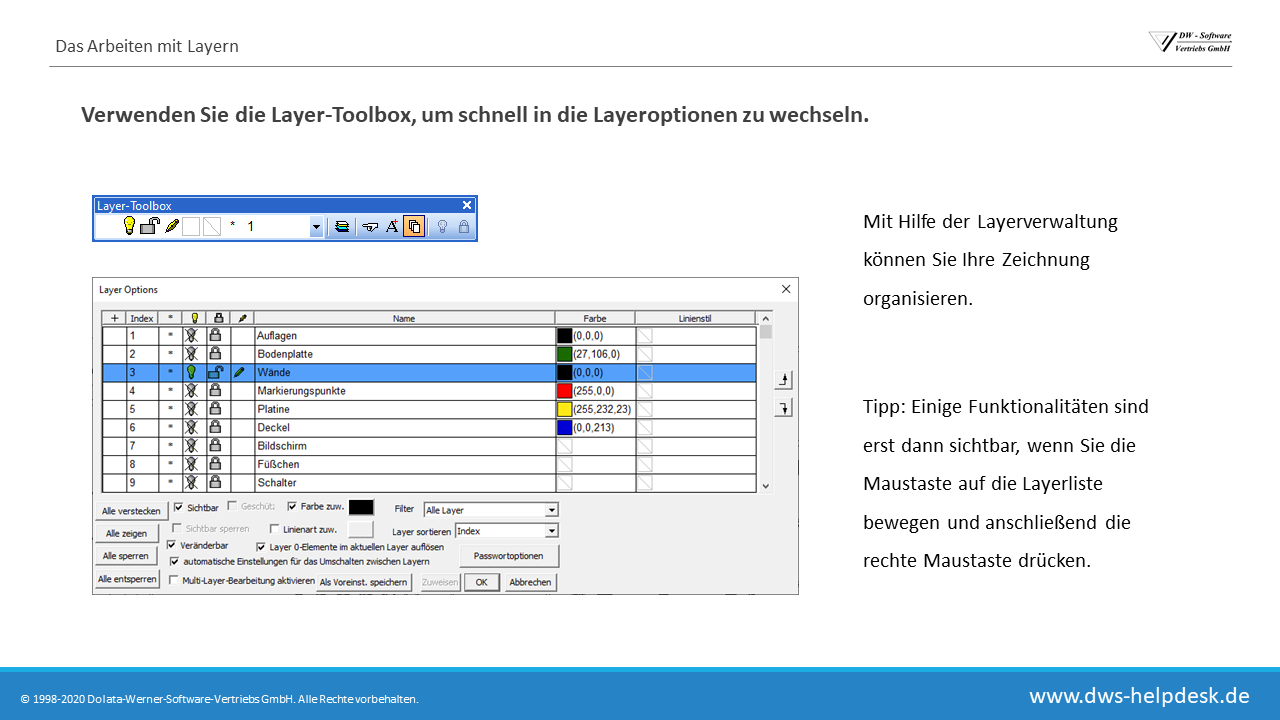Screen dimensions: 1280x720
Task: Open the layer stack options icon
Action: [x=342, y=227]
